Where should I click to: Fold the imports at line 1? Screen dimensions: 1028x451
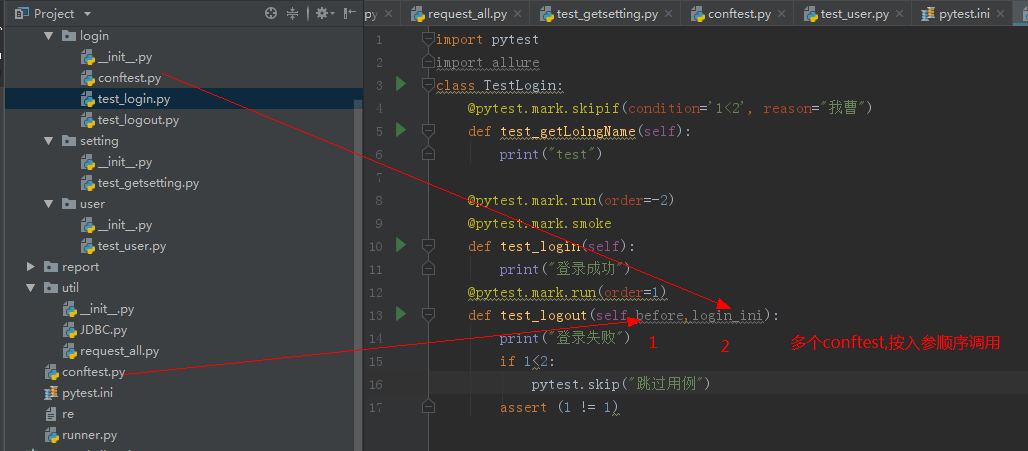click(x=428, y=39)
